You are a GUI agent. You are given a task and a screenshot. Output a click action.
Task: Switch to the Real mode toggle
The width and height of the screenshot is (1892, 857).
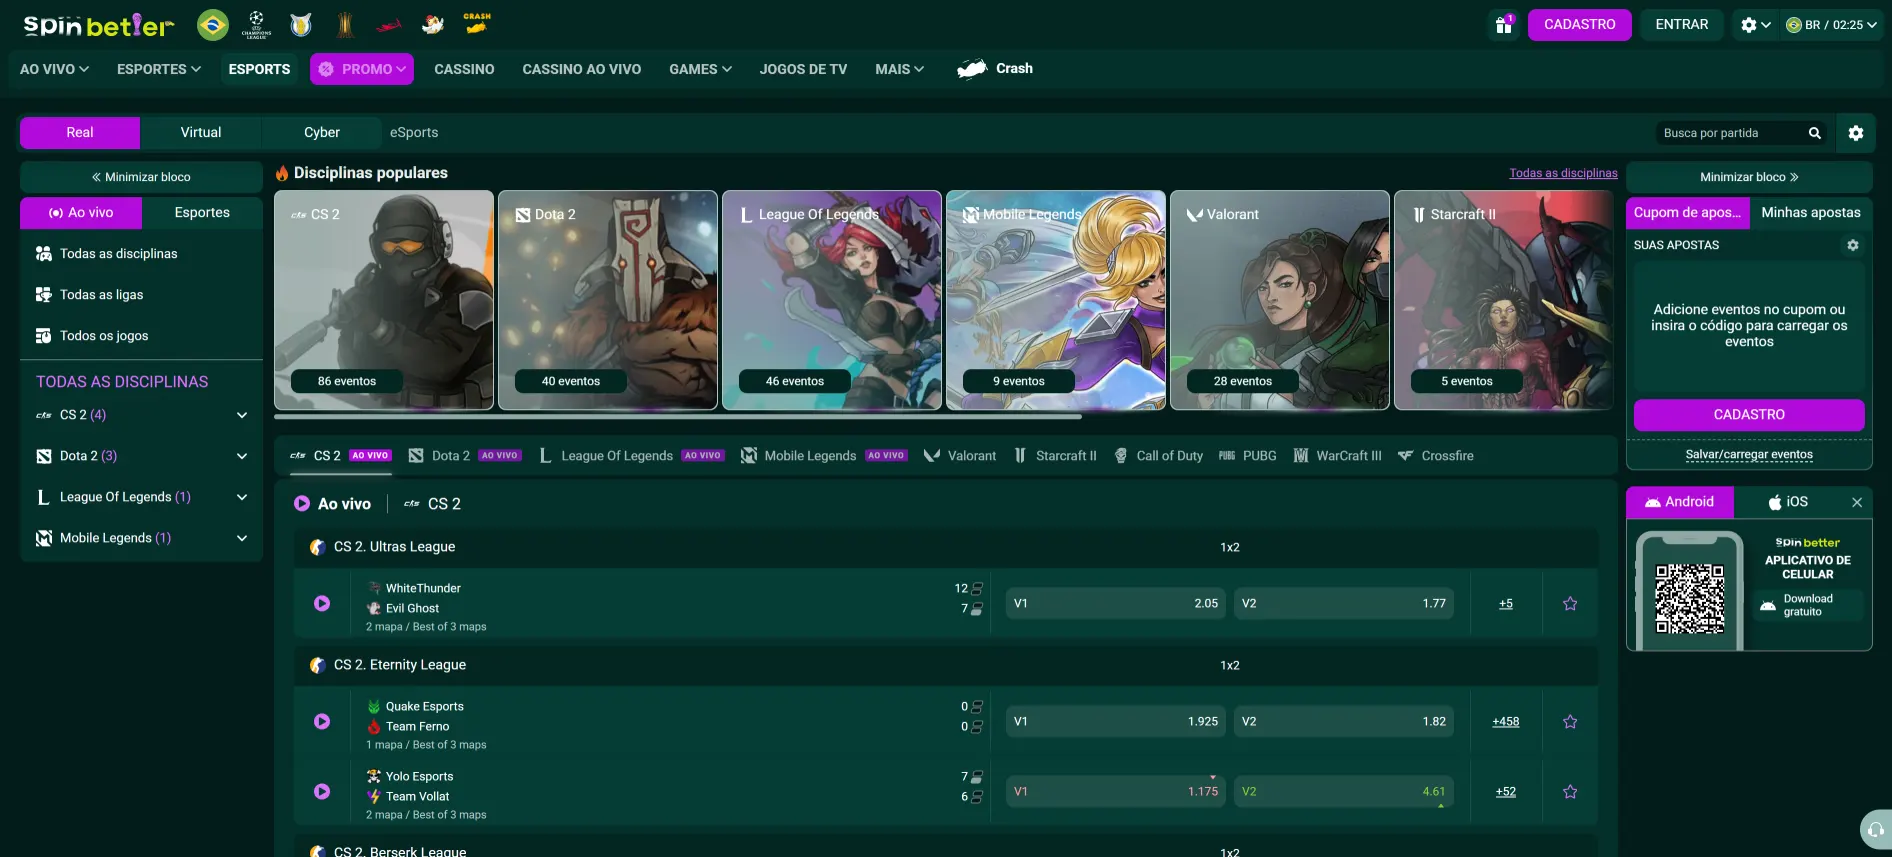click(80, 133)
